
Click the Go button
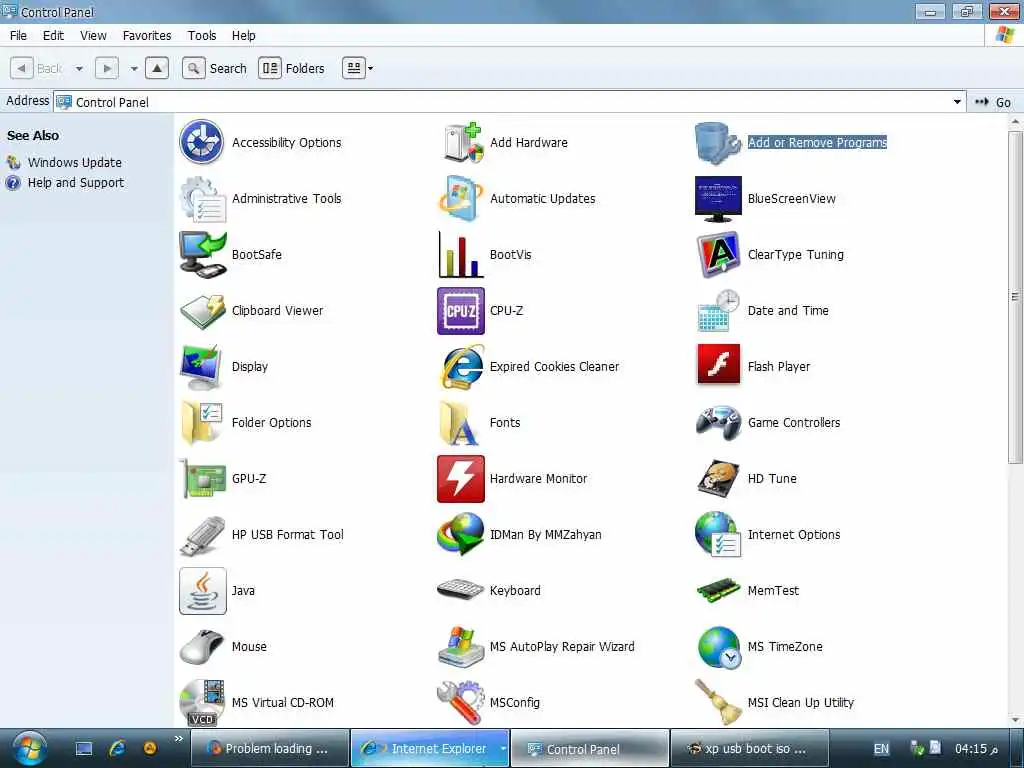pos(993,102)
